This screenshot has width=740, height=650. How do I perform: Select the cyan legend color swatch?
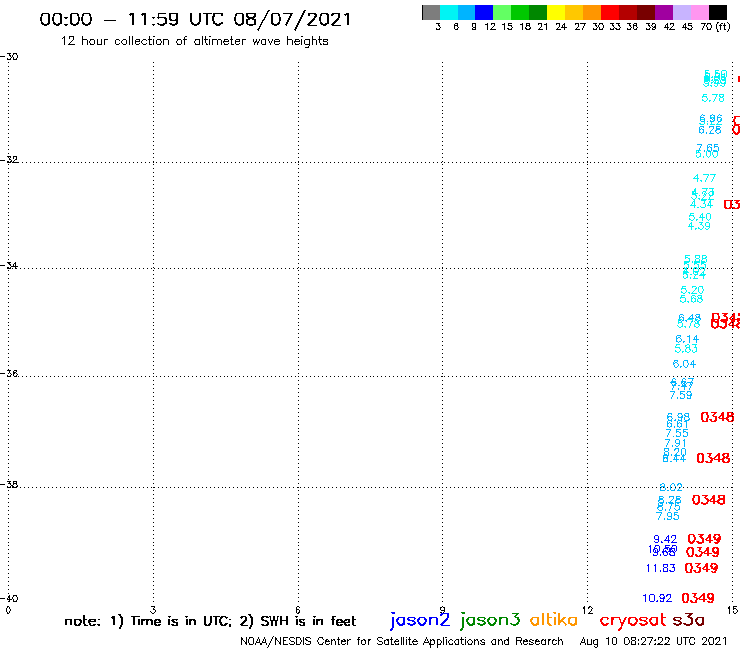point(449,12)
